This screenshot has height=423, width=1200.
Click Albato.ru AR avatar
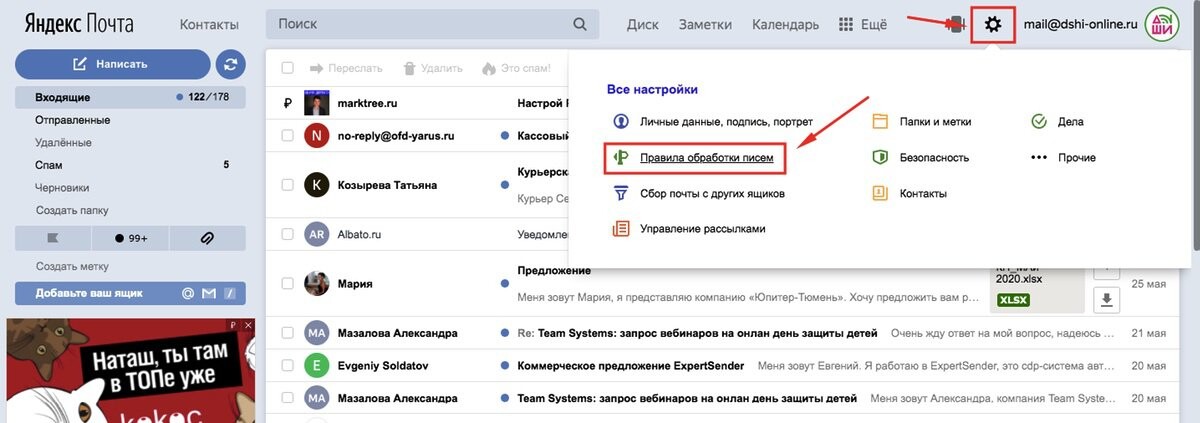click(316, 234)
